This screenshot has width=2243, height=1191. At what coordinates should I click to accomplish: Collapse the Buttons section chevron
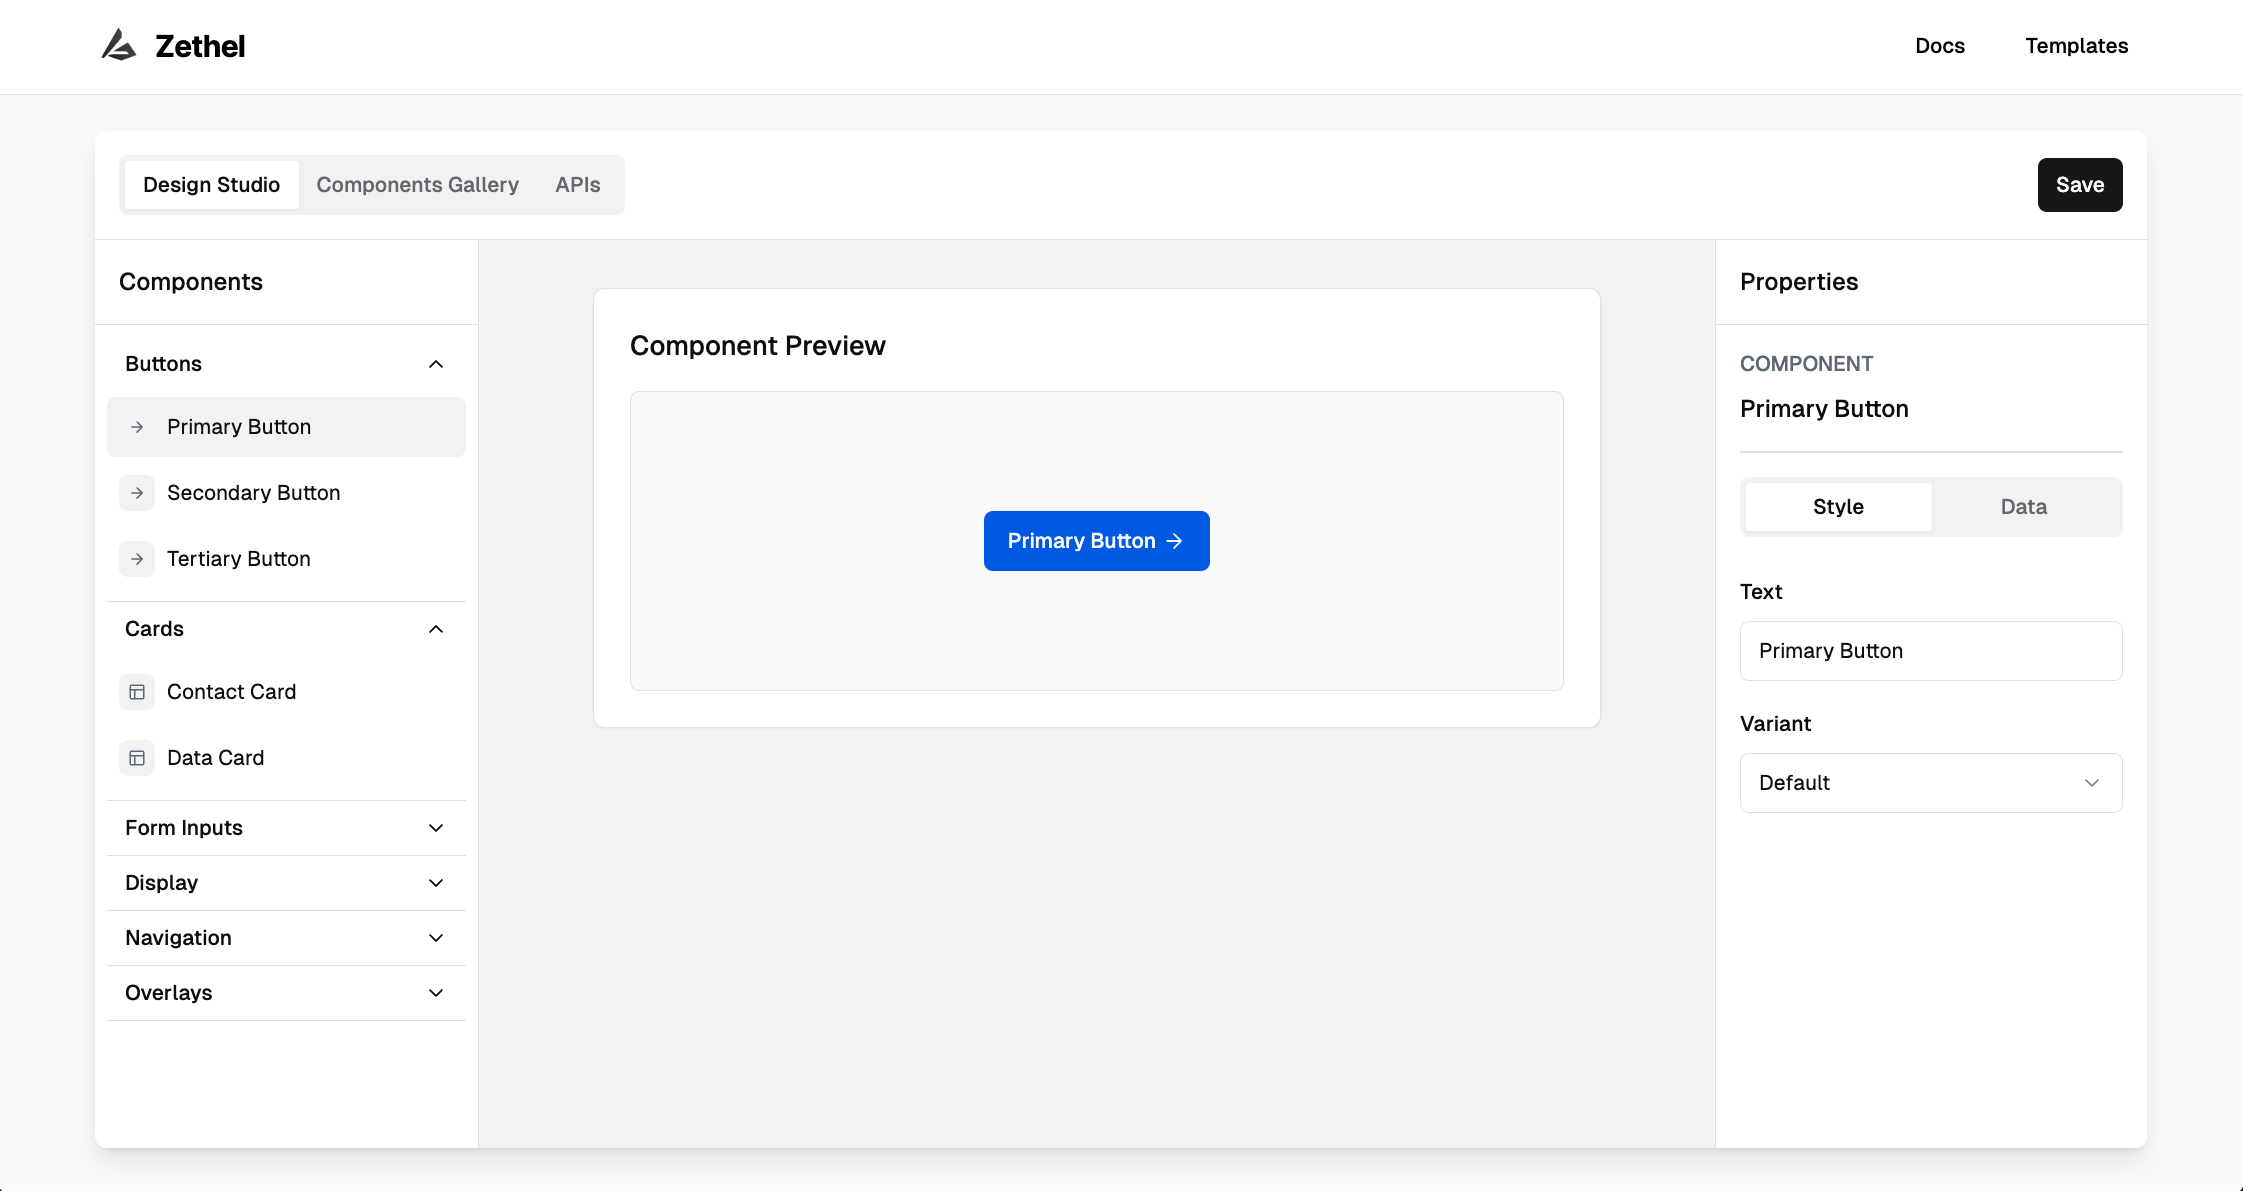point(436,364)
